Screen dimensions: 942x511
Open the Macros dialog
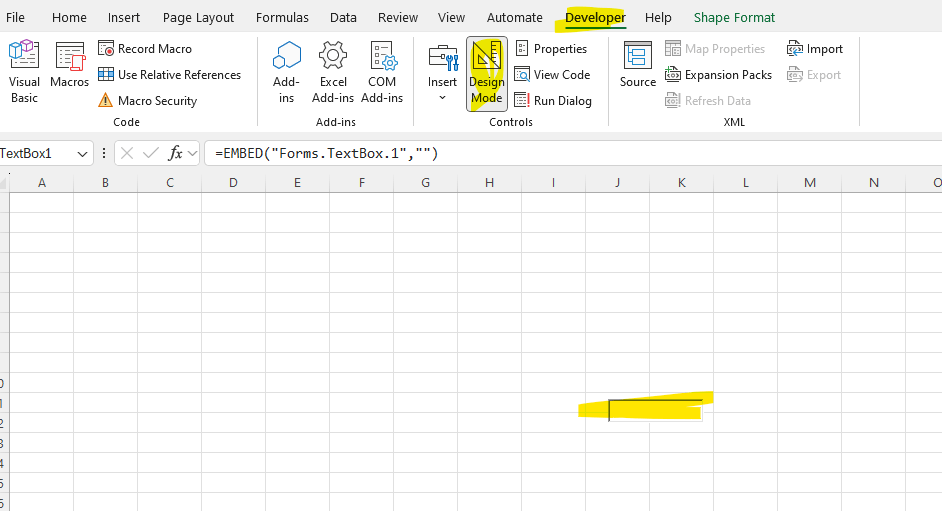[x=70, y=65]
